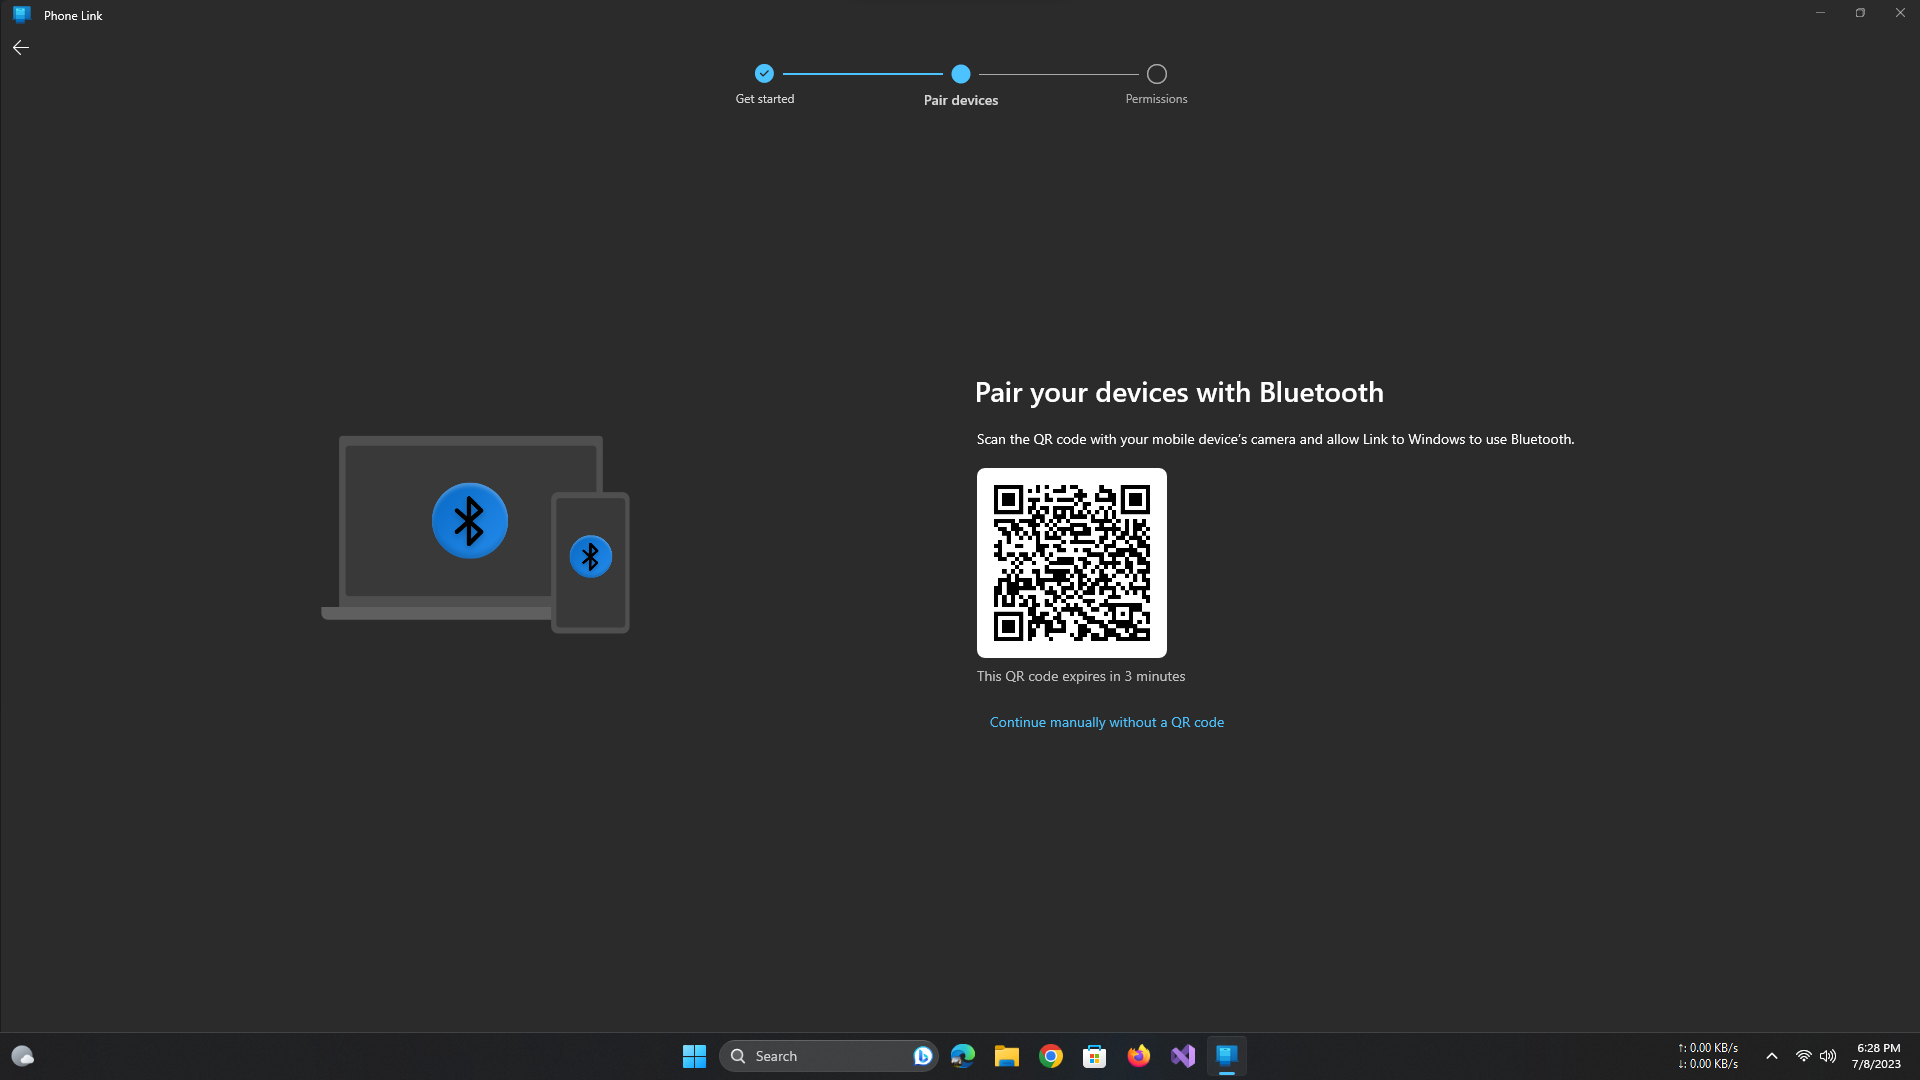Click the back arrow icon
This screenshot has height=1080, width=1920.
point(21,48)
